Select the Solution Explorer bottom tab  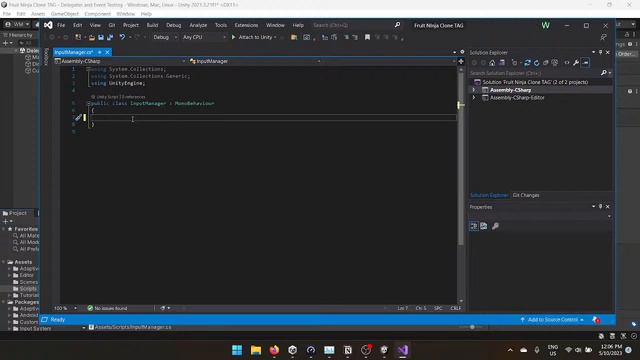point(489,195)
